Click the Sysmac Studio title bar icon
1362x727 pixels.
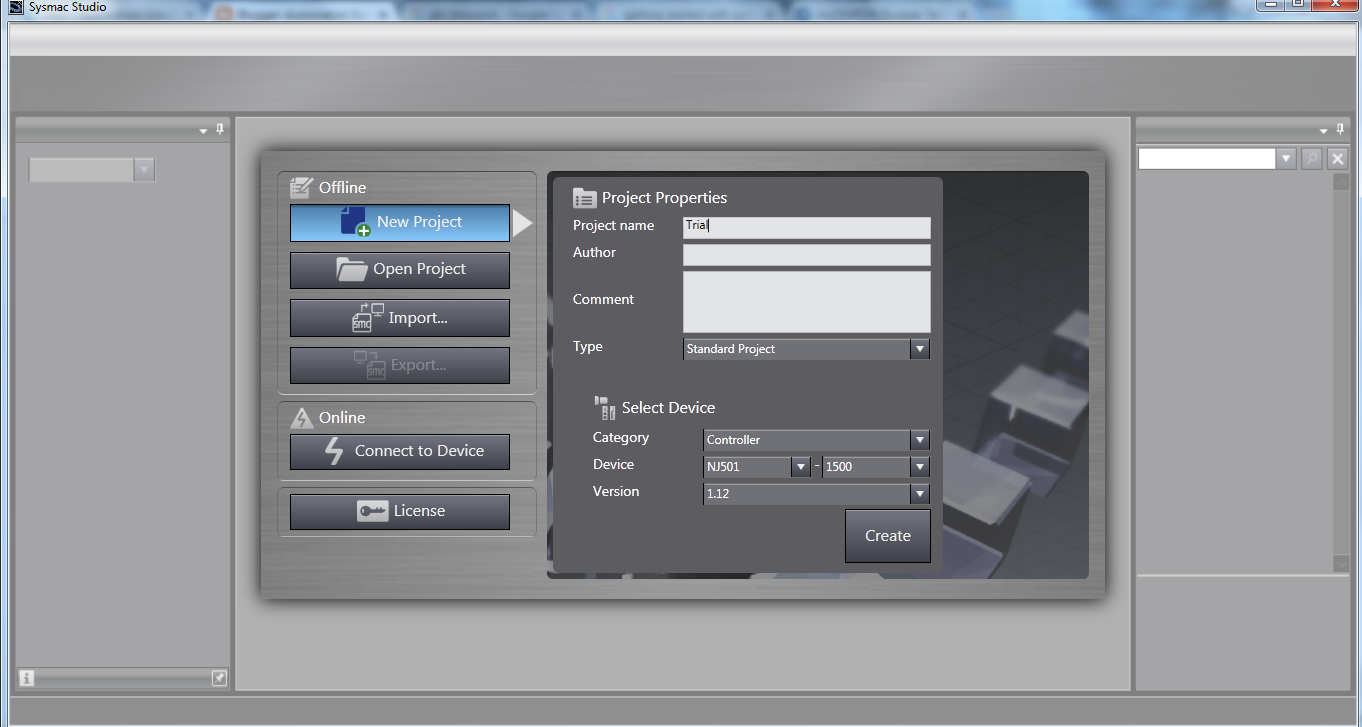coord(16,7)
